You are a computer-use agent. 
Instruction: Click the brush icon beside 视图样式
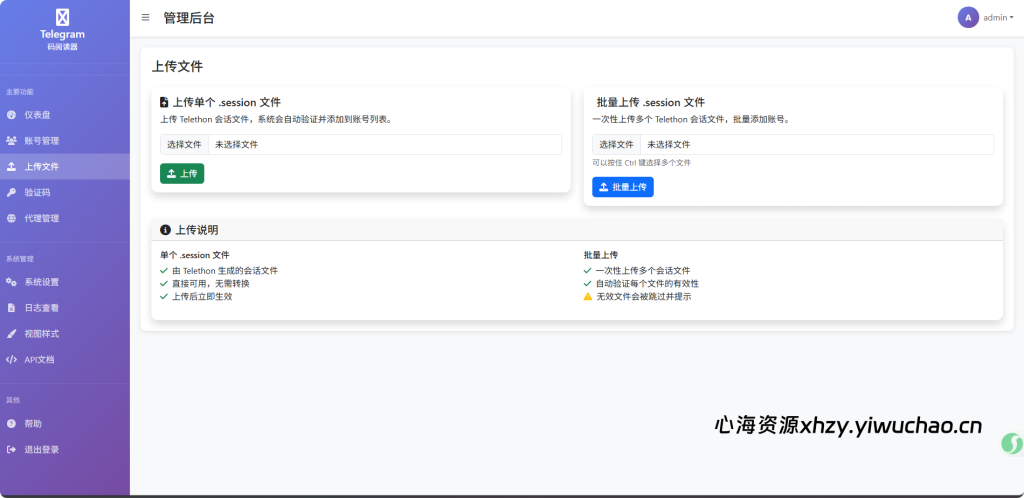11,334
